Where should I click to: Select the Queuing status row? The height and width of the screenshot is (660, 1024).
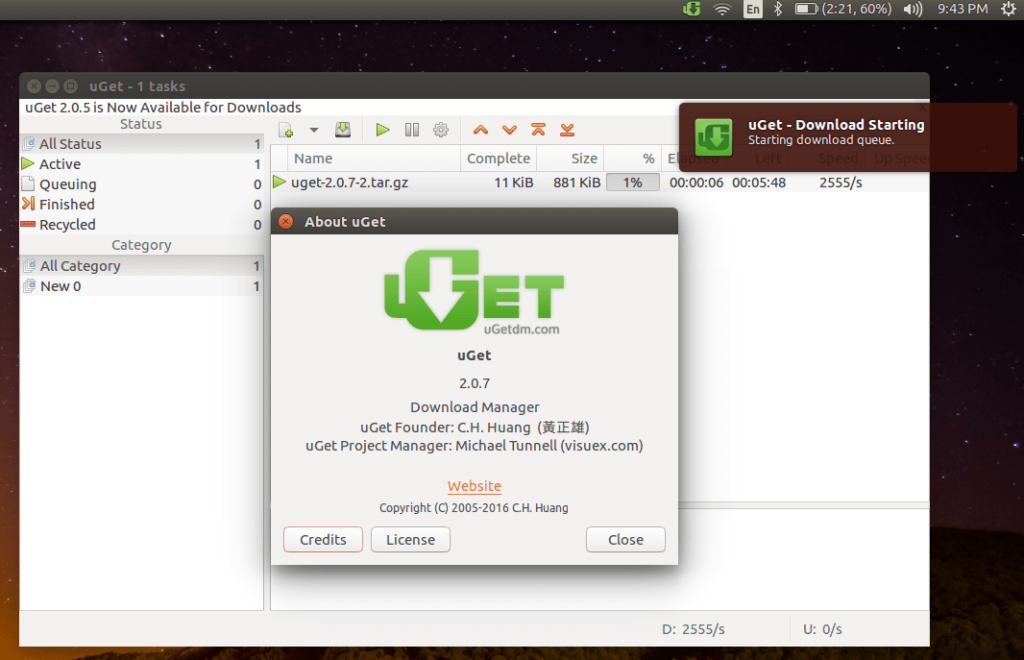pos(142,184)
